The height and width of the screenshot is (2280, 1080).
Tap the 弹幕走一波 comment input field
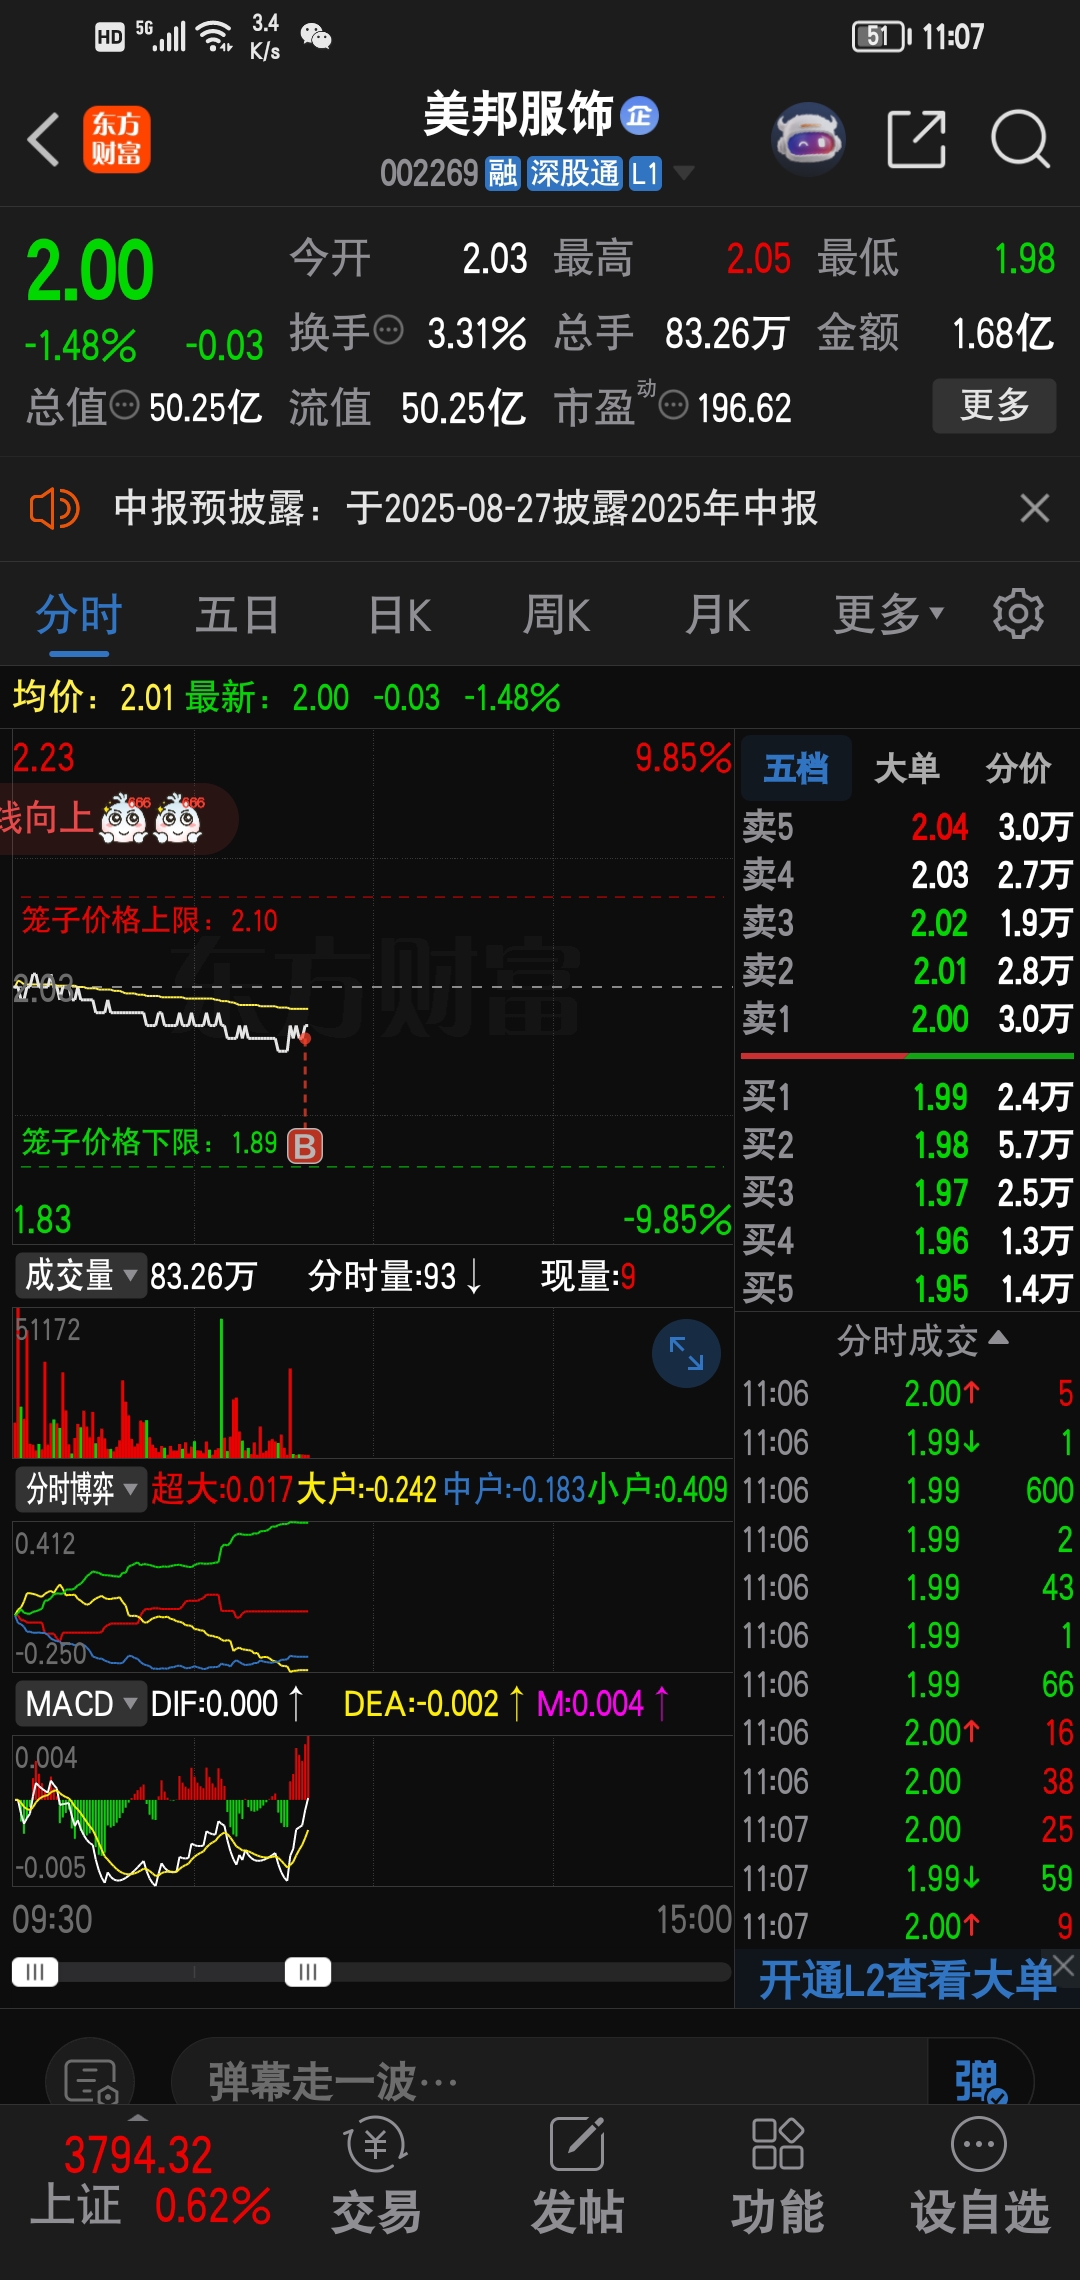[x=548, y=2082]
